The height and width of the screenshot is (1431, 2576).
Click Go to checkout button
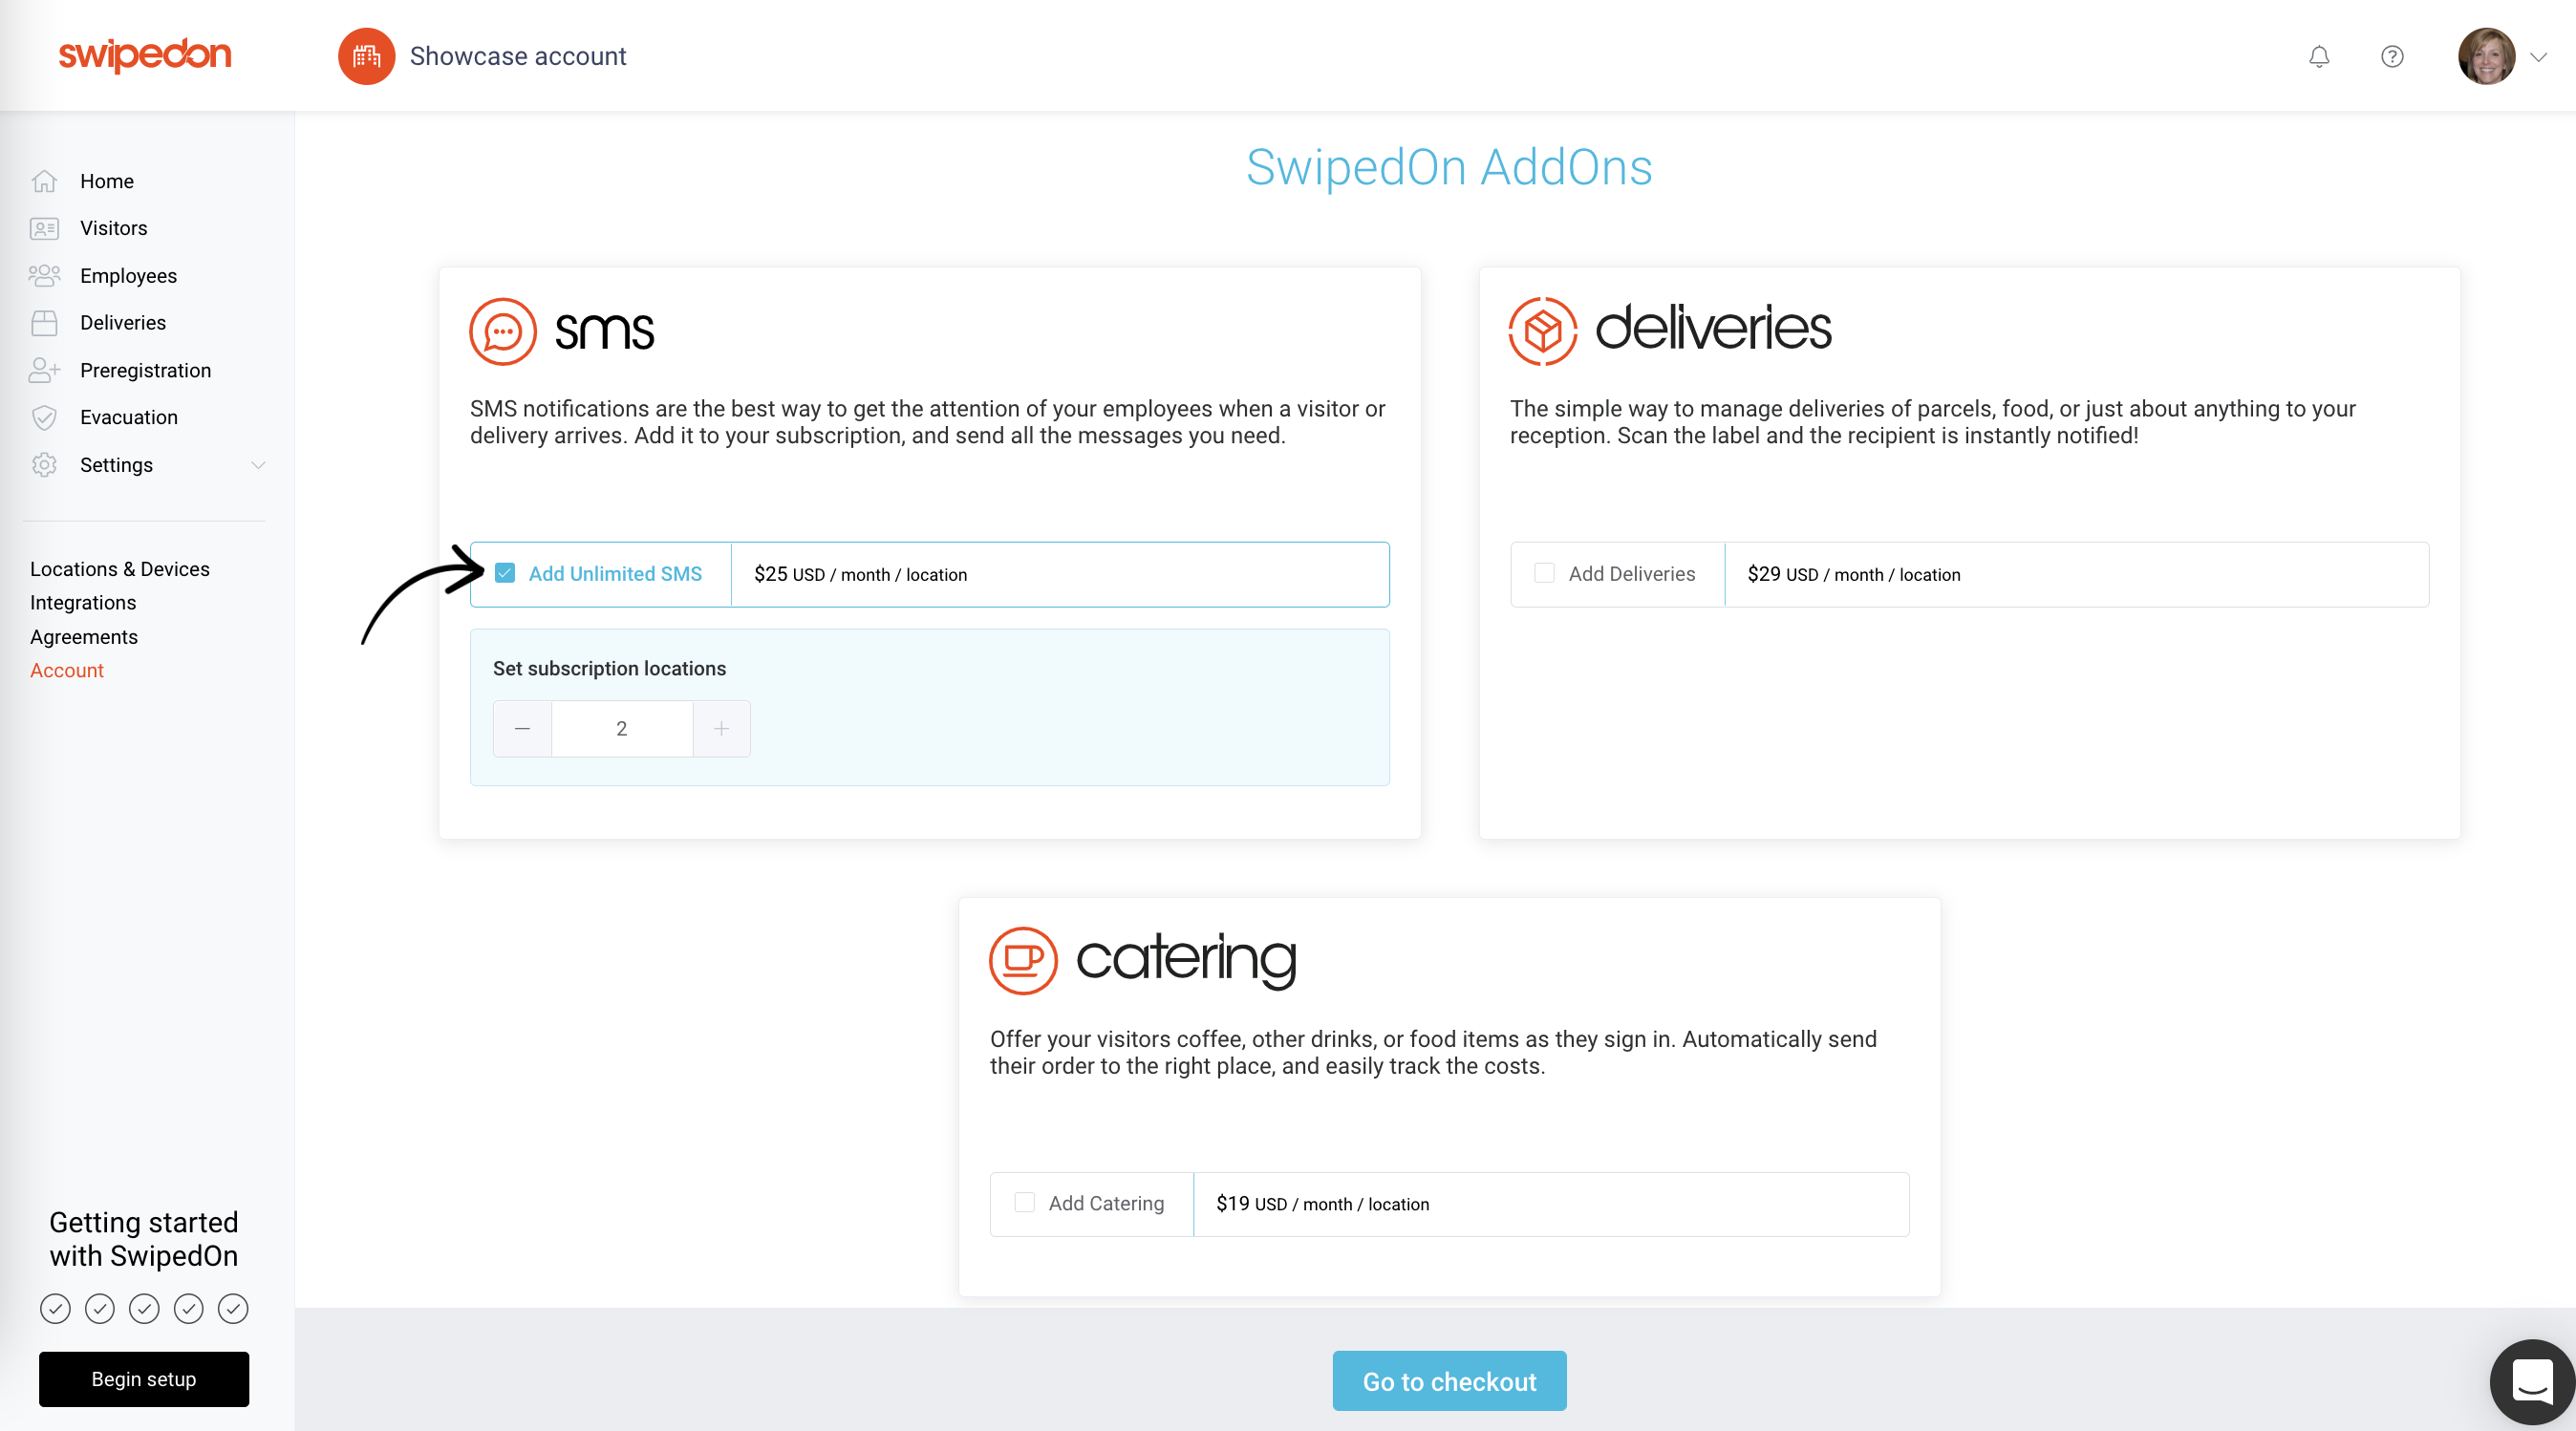coord(1449,1381)
